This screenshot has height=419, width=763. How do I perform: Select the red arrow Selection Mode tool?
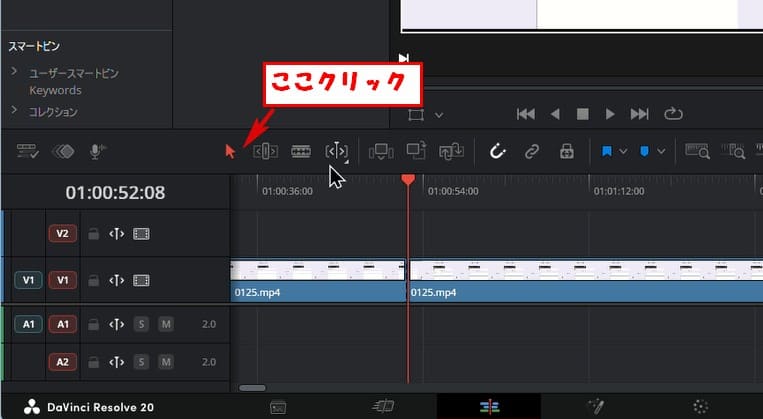[231, 151]
